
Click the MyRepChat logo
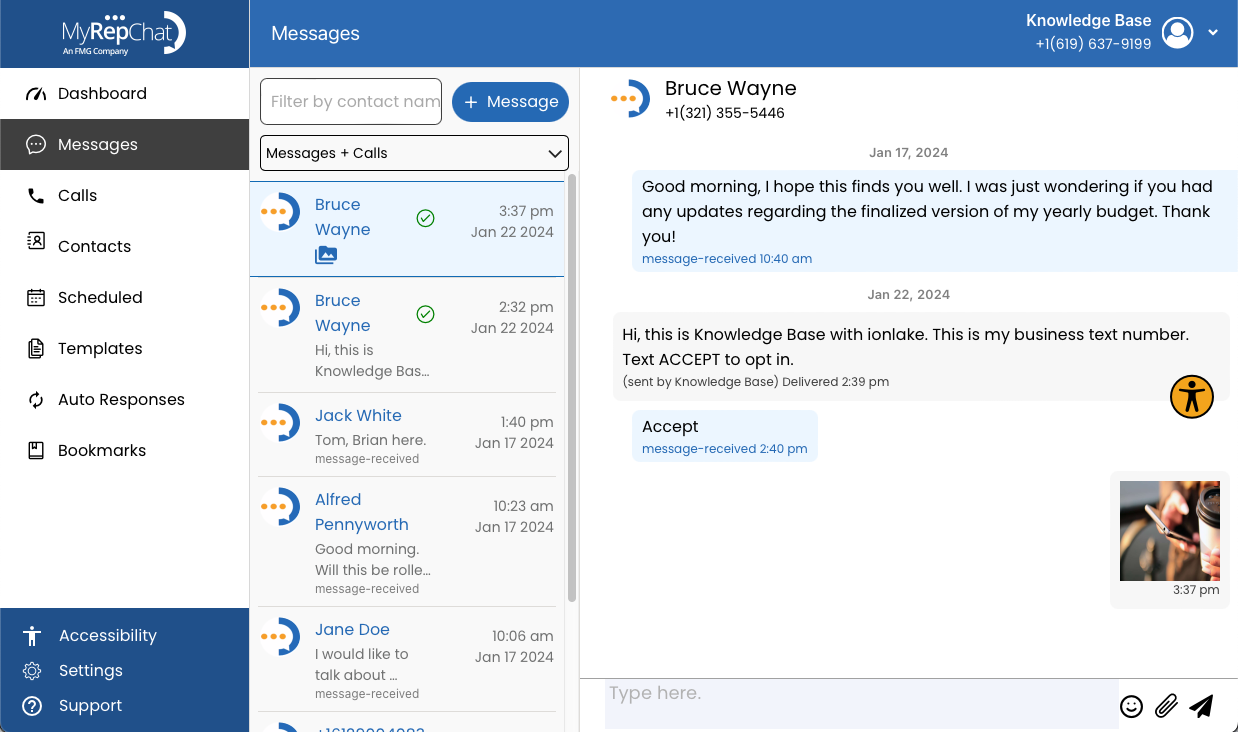pos(124,34)
